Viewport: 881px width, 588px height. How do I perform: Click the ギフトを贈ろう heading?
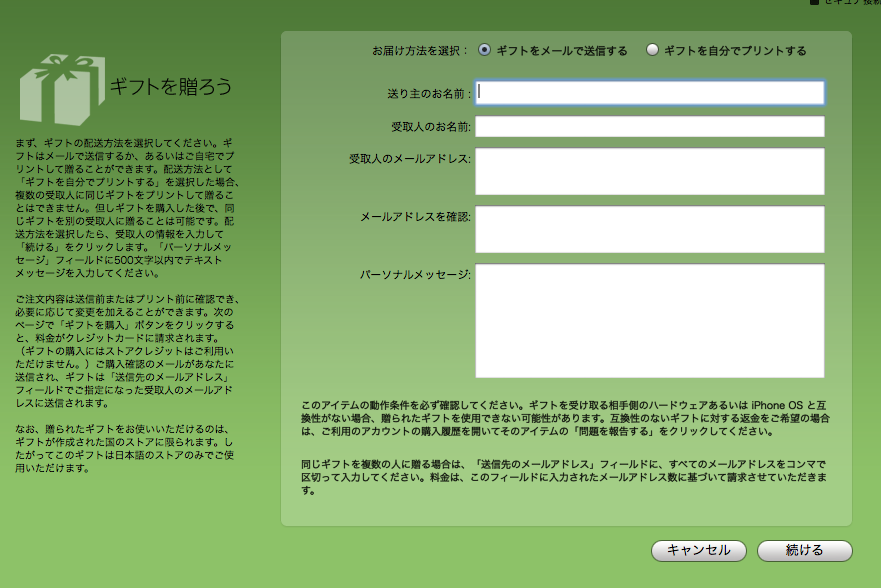pyautogui.click(x=170, y=87)
